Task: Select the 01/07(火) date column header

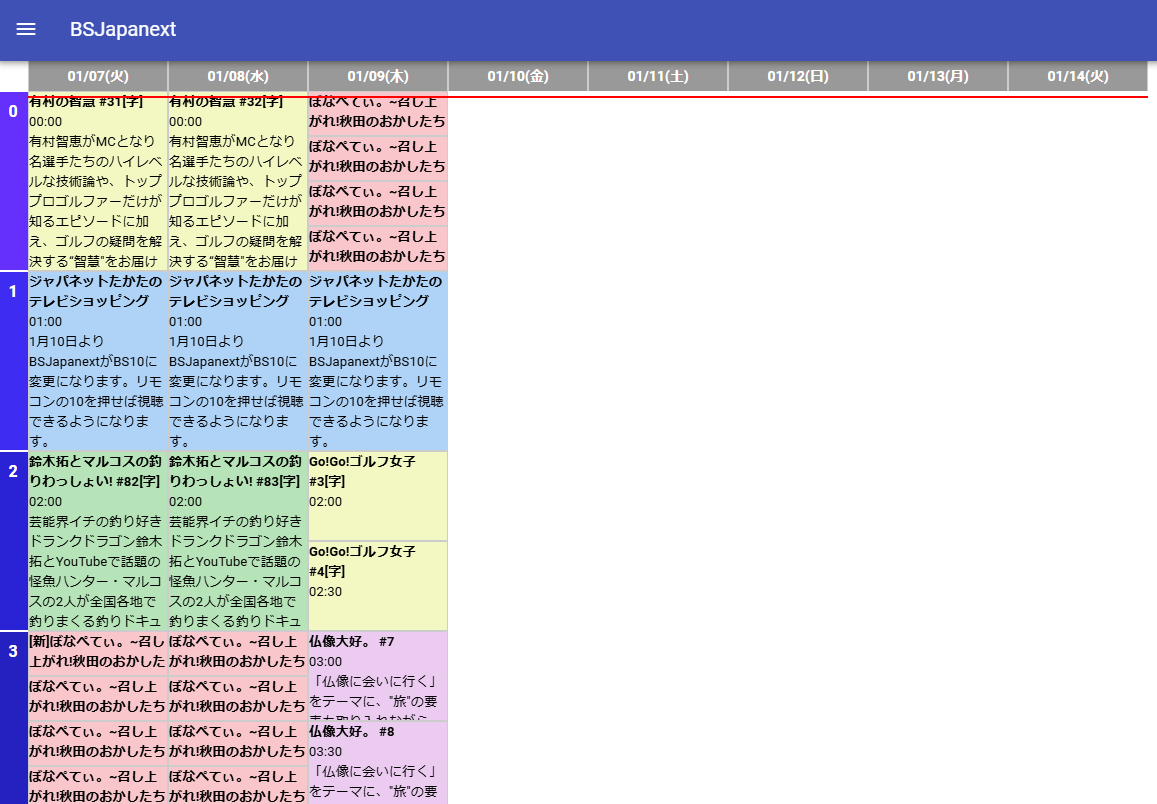Action: tap(98, 76)
